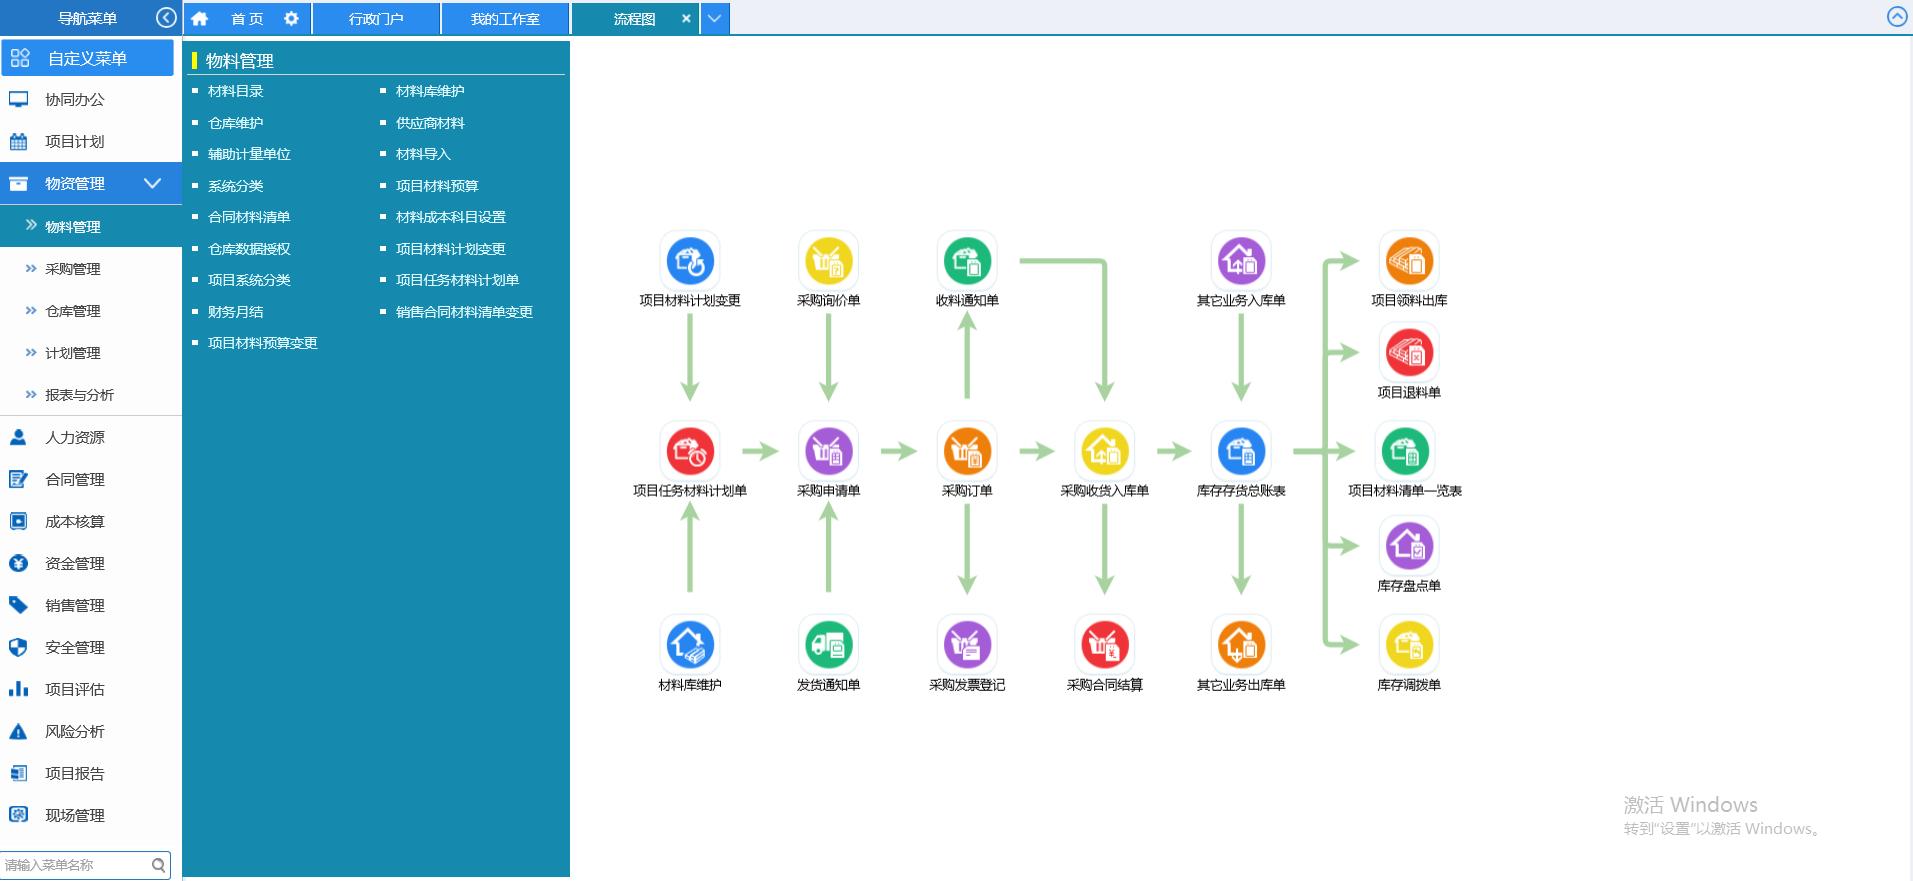Click the settings gear beside 首页
This screenshot has height=881, width=1913.
pos(291,18)
